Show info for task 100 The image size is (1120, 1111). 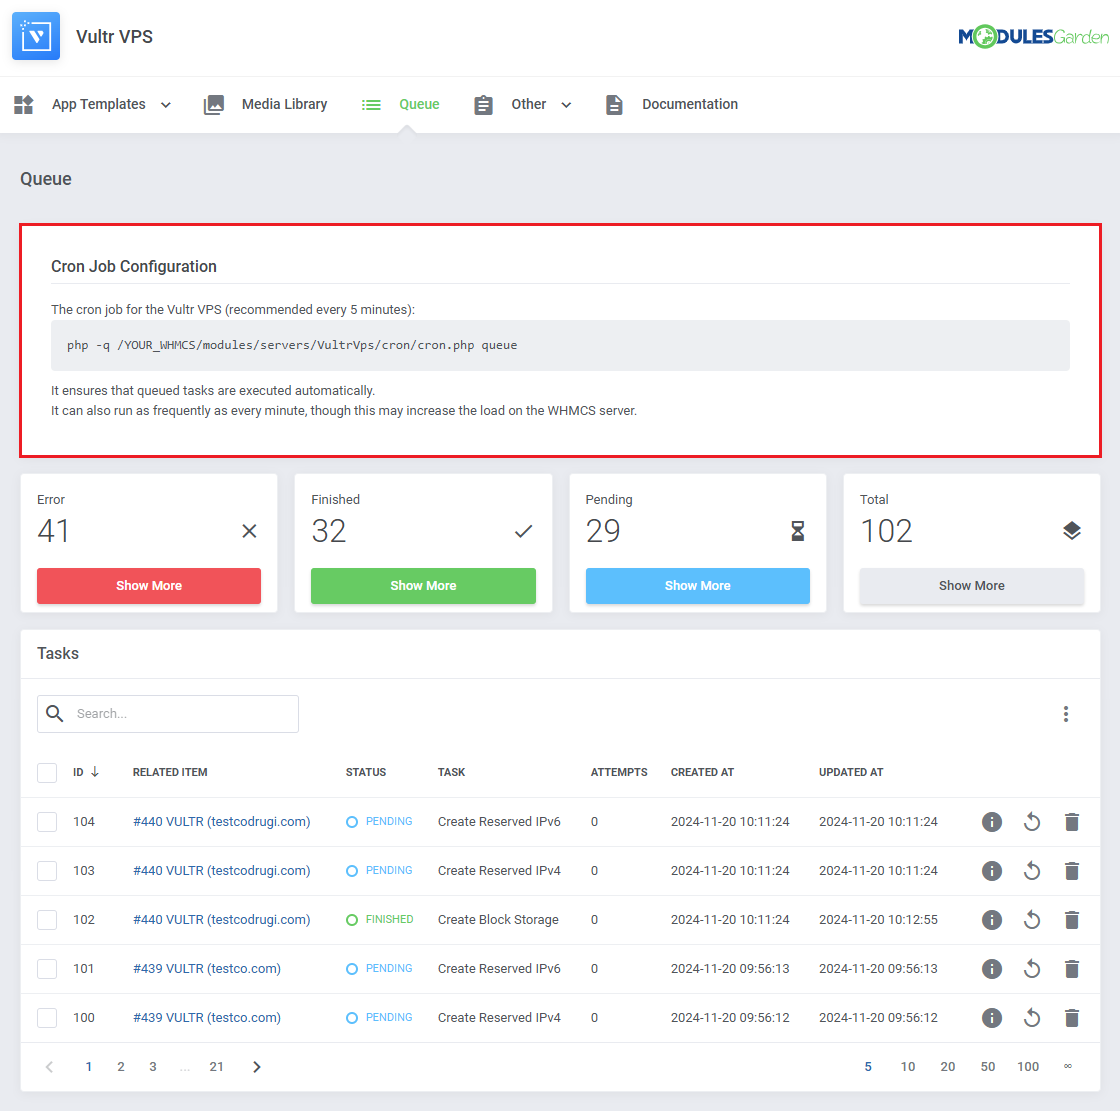coord(991,1017)
